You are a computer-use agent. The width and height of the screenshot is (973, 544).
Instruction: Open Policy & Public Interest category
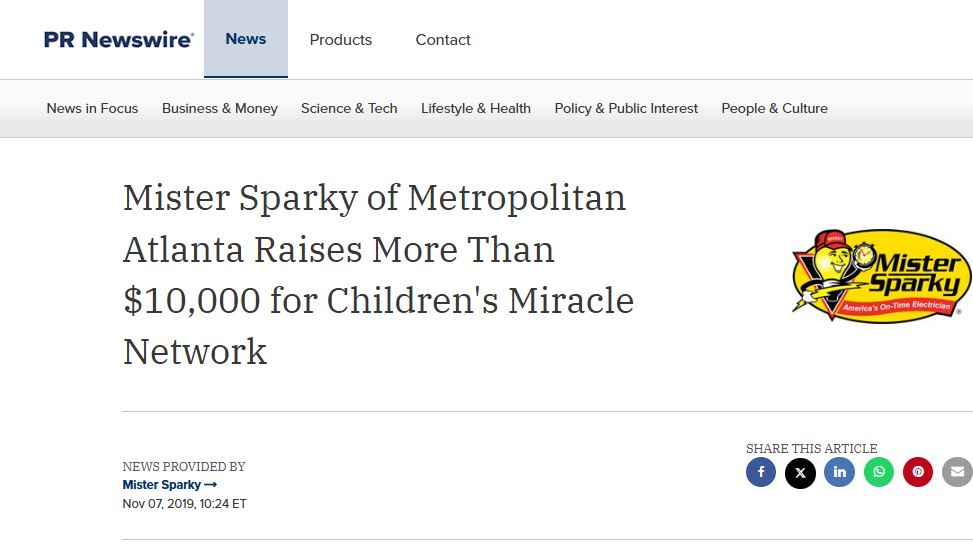[x=626, y=108]
